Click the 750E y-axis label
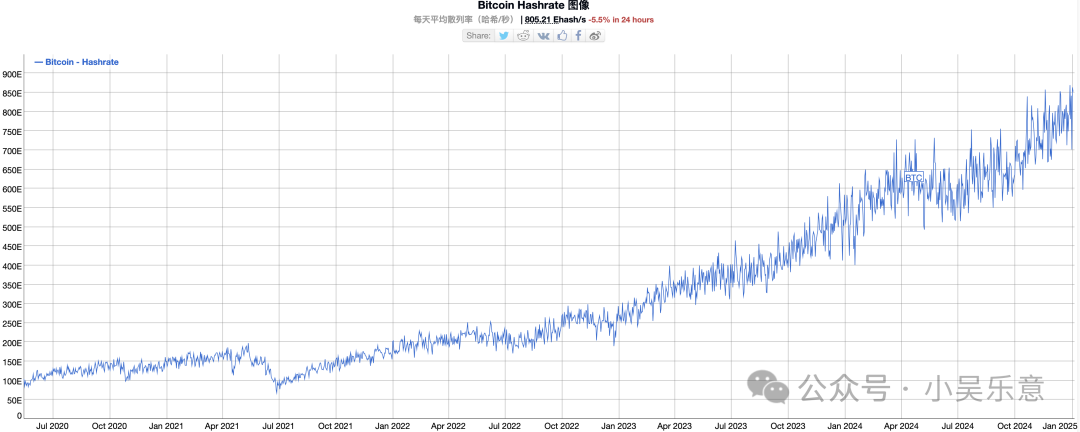Viewport: 1080px width, 432px height. click(x=12, y=131)
